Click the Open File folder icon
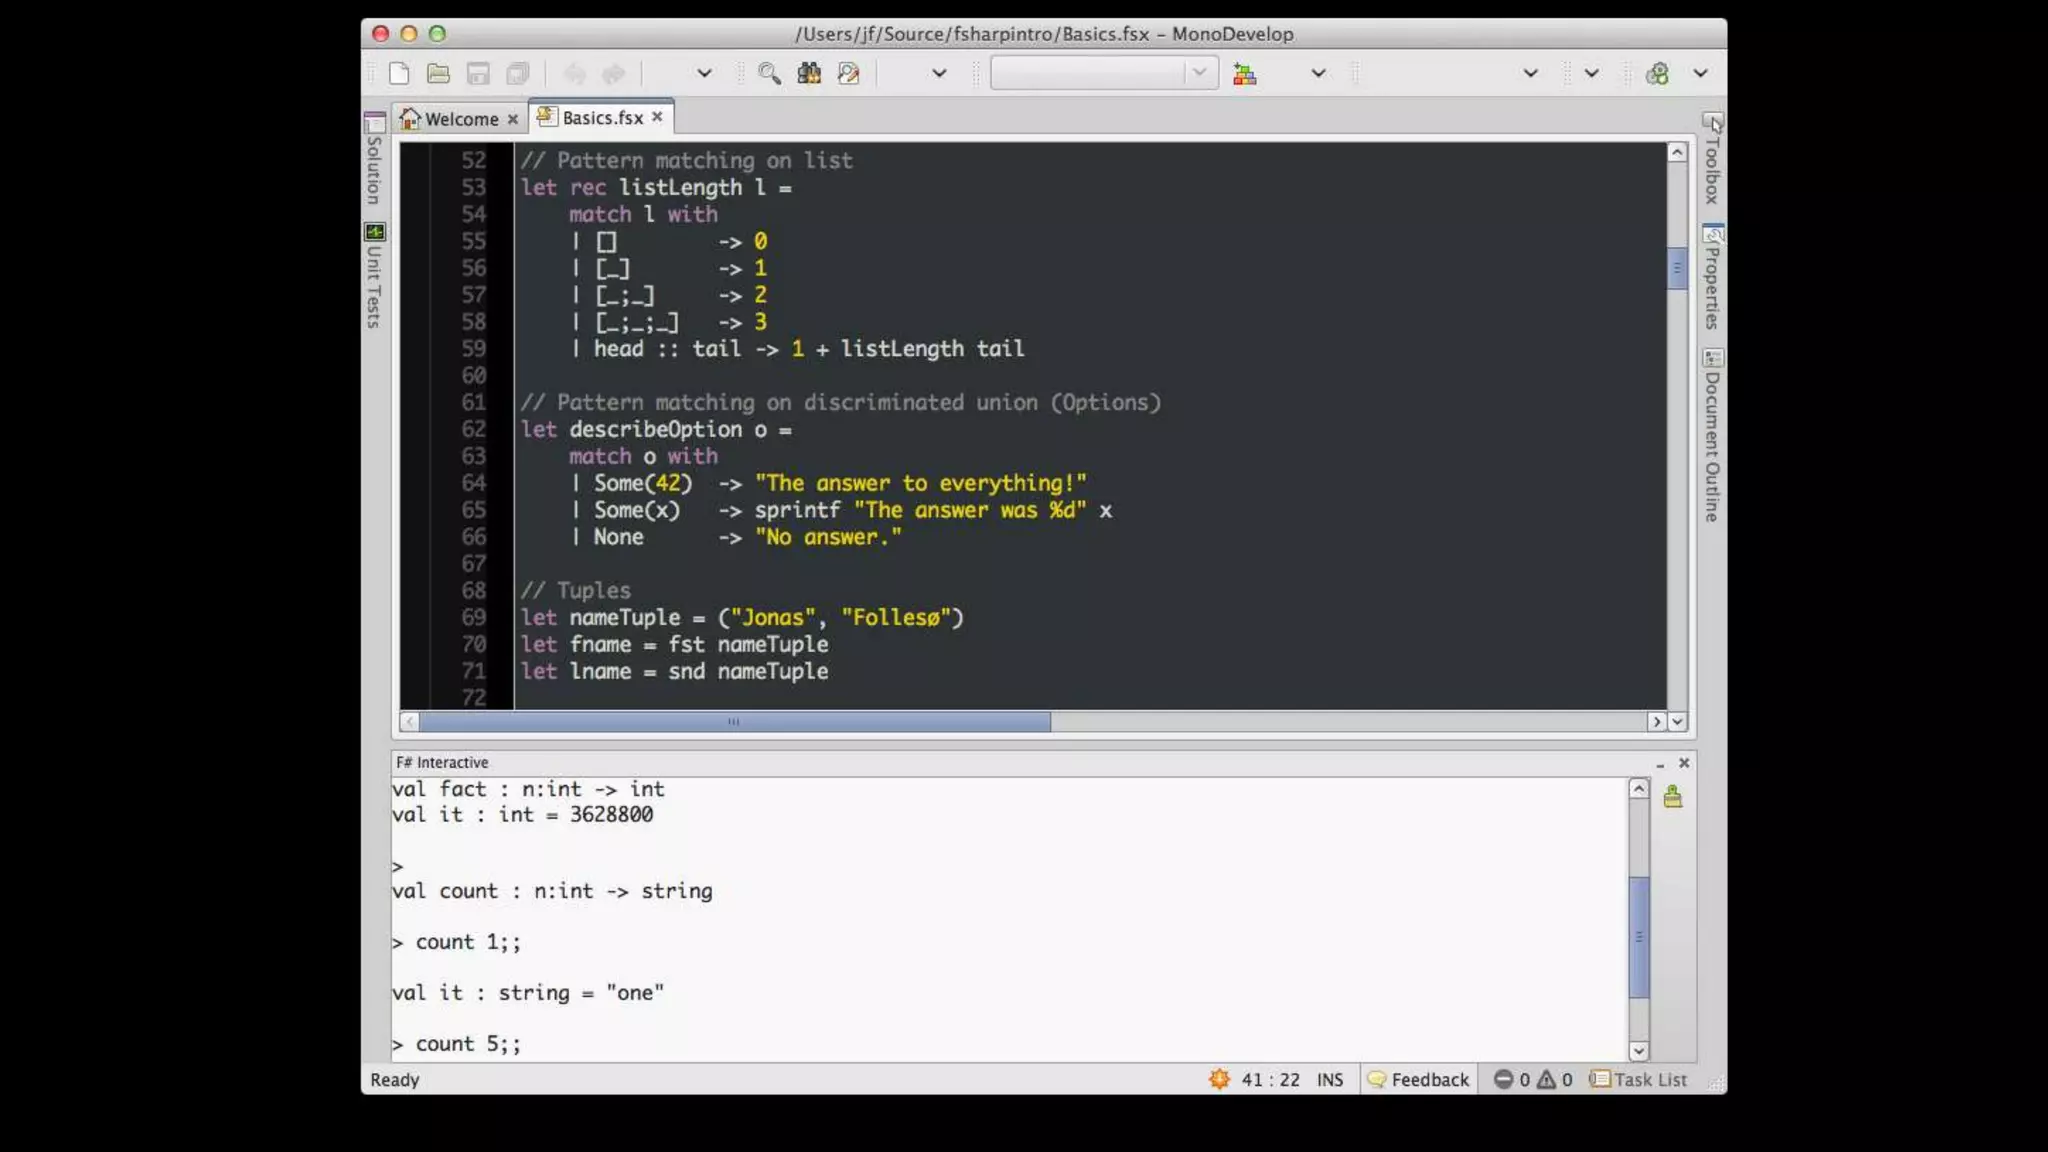This screenshot has height=1152, width=2048. point(438,73)
